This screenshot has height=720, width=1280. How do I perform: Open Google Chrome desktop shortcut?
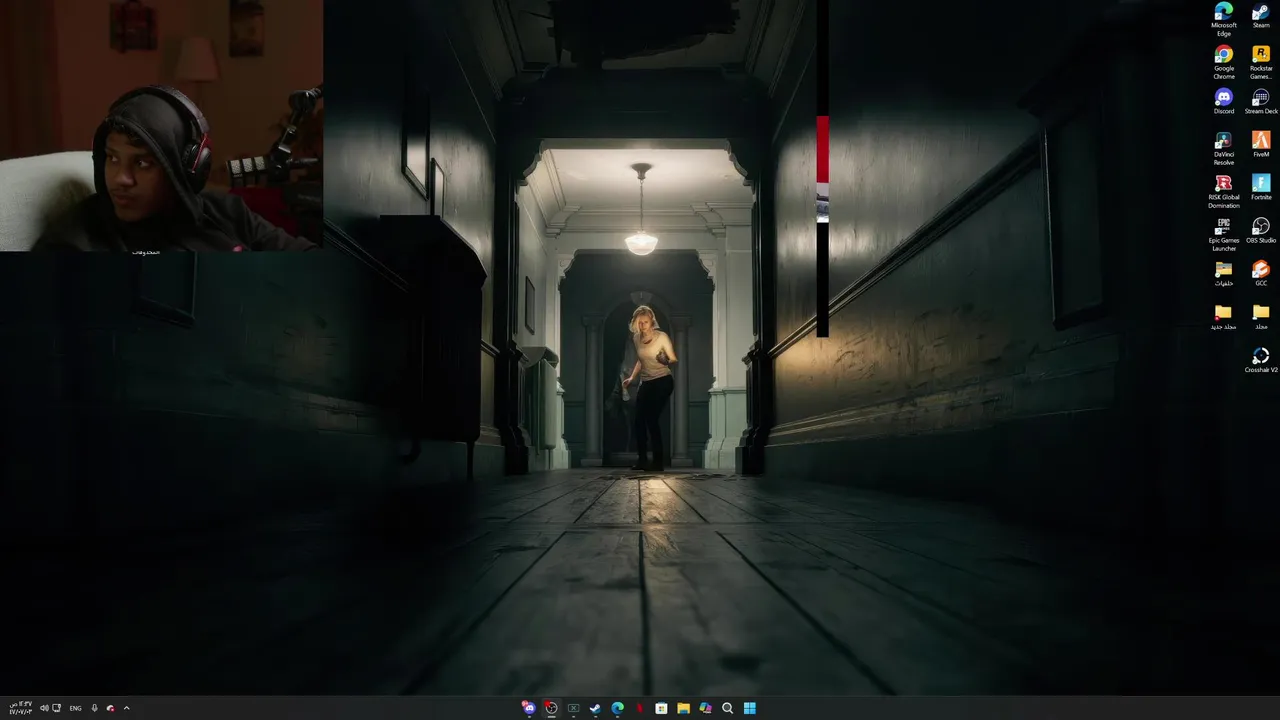(x=1223, y=62)
